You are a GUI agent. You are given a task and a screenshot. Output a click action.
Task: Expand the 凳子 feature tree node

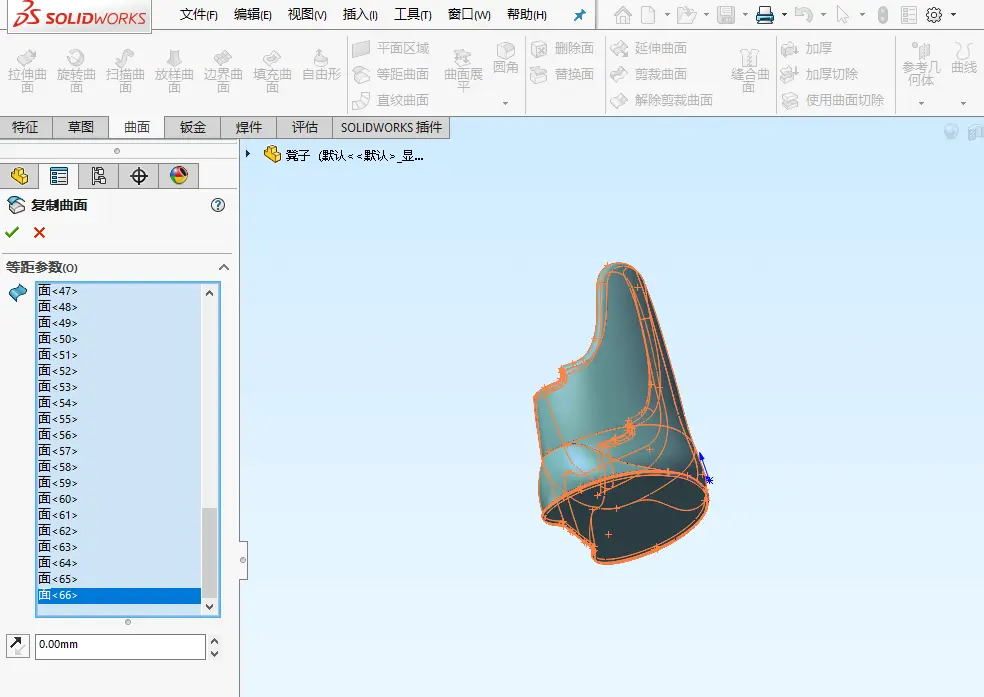pos(248,154)
